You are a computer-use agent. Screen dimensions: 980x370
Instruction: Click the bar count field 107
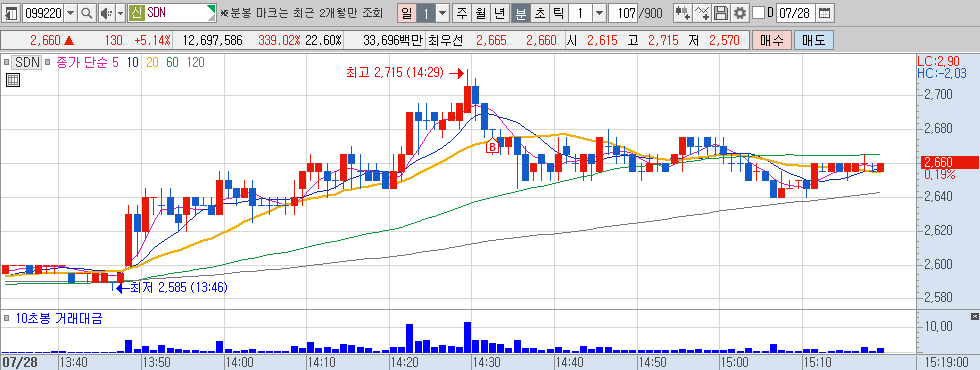pos(622,12)
